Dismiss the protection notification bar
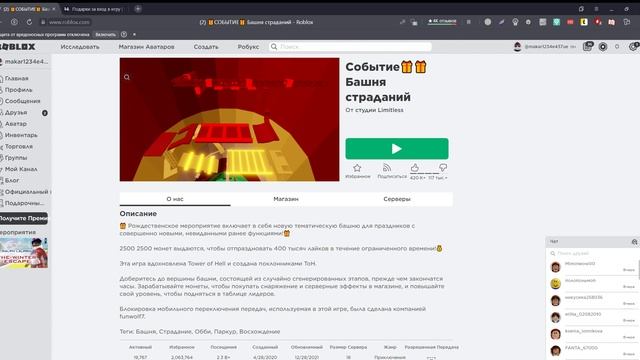 click(134, 35)
